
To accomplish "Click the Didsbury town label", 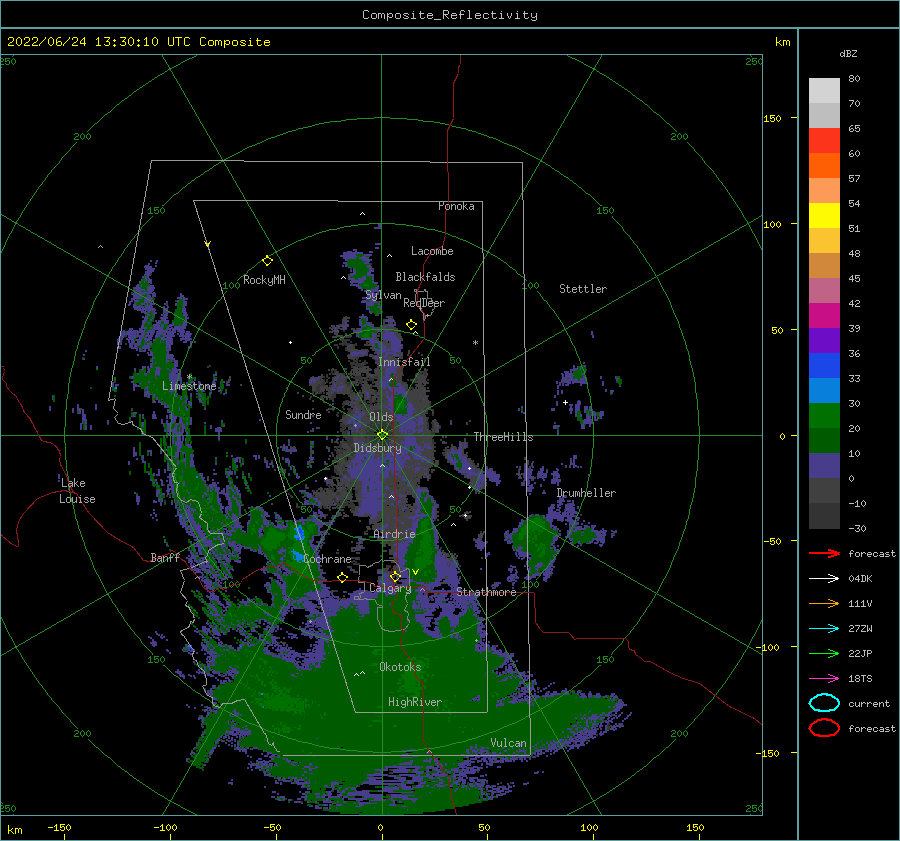I will point(377,448).
